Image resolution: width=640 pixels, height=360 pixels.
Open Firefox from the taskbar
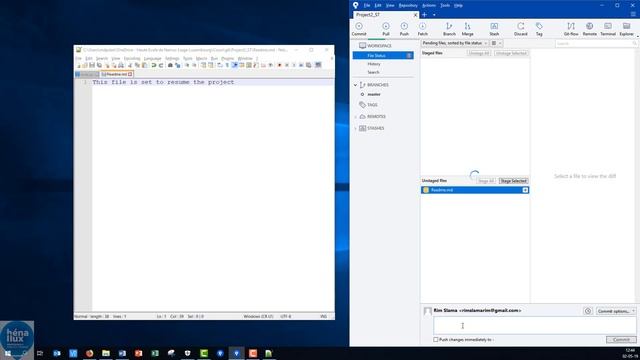coord(89,353)
